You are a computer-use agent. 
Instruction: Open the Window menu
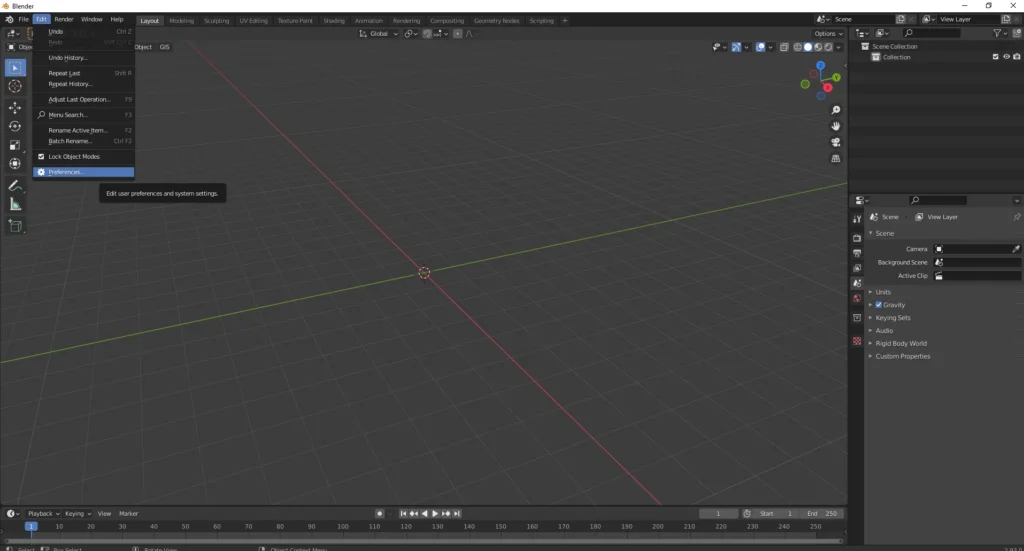coord(91,20)
